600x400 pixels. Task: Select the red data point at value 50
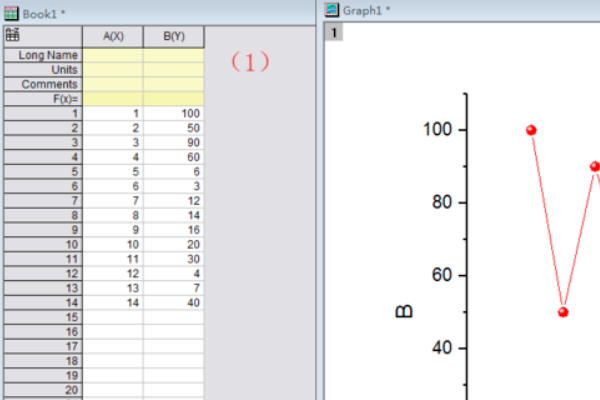563,312
